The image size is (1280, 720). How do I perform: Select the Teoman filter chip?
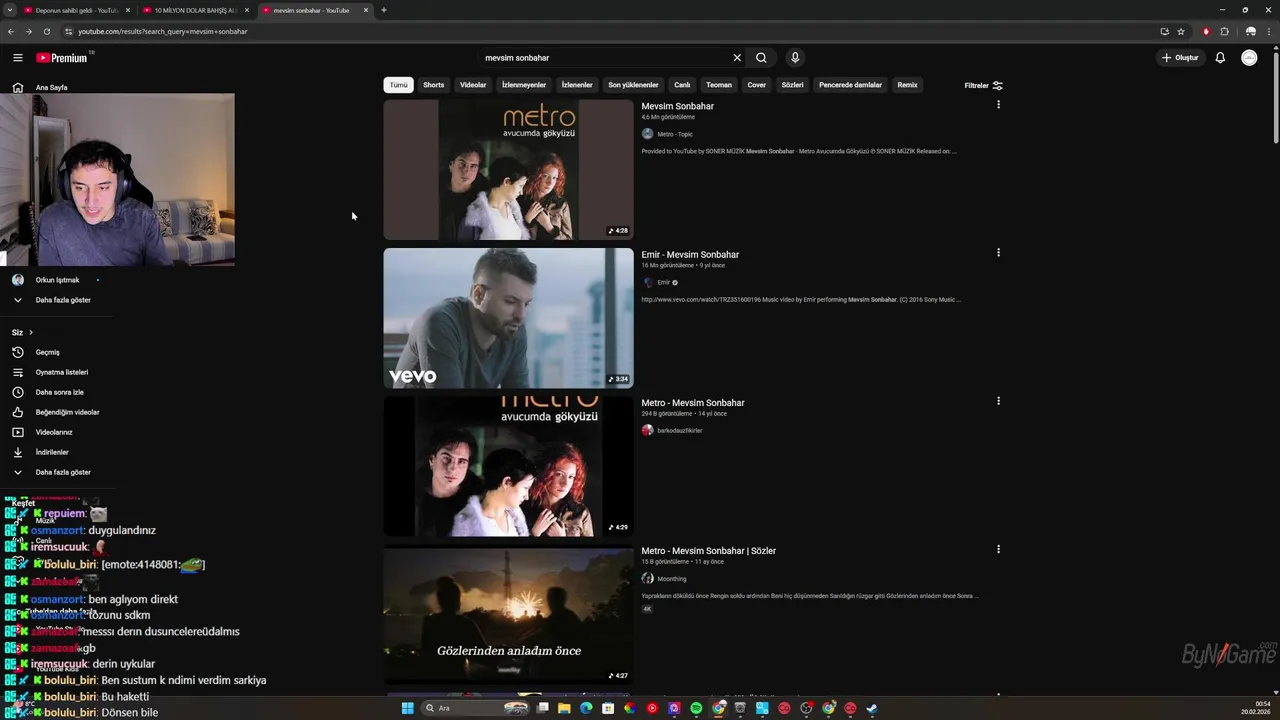point(719,85)
